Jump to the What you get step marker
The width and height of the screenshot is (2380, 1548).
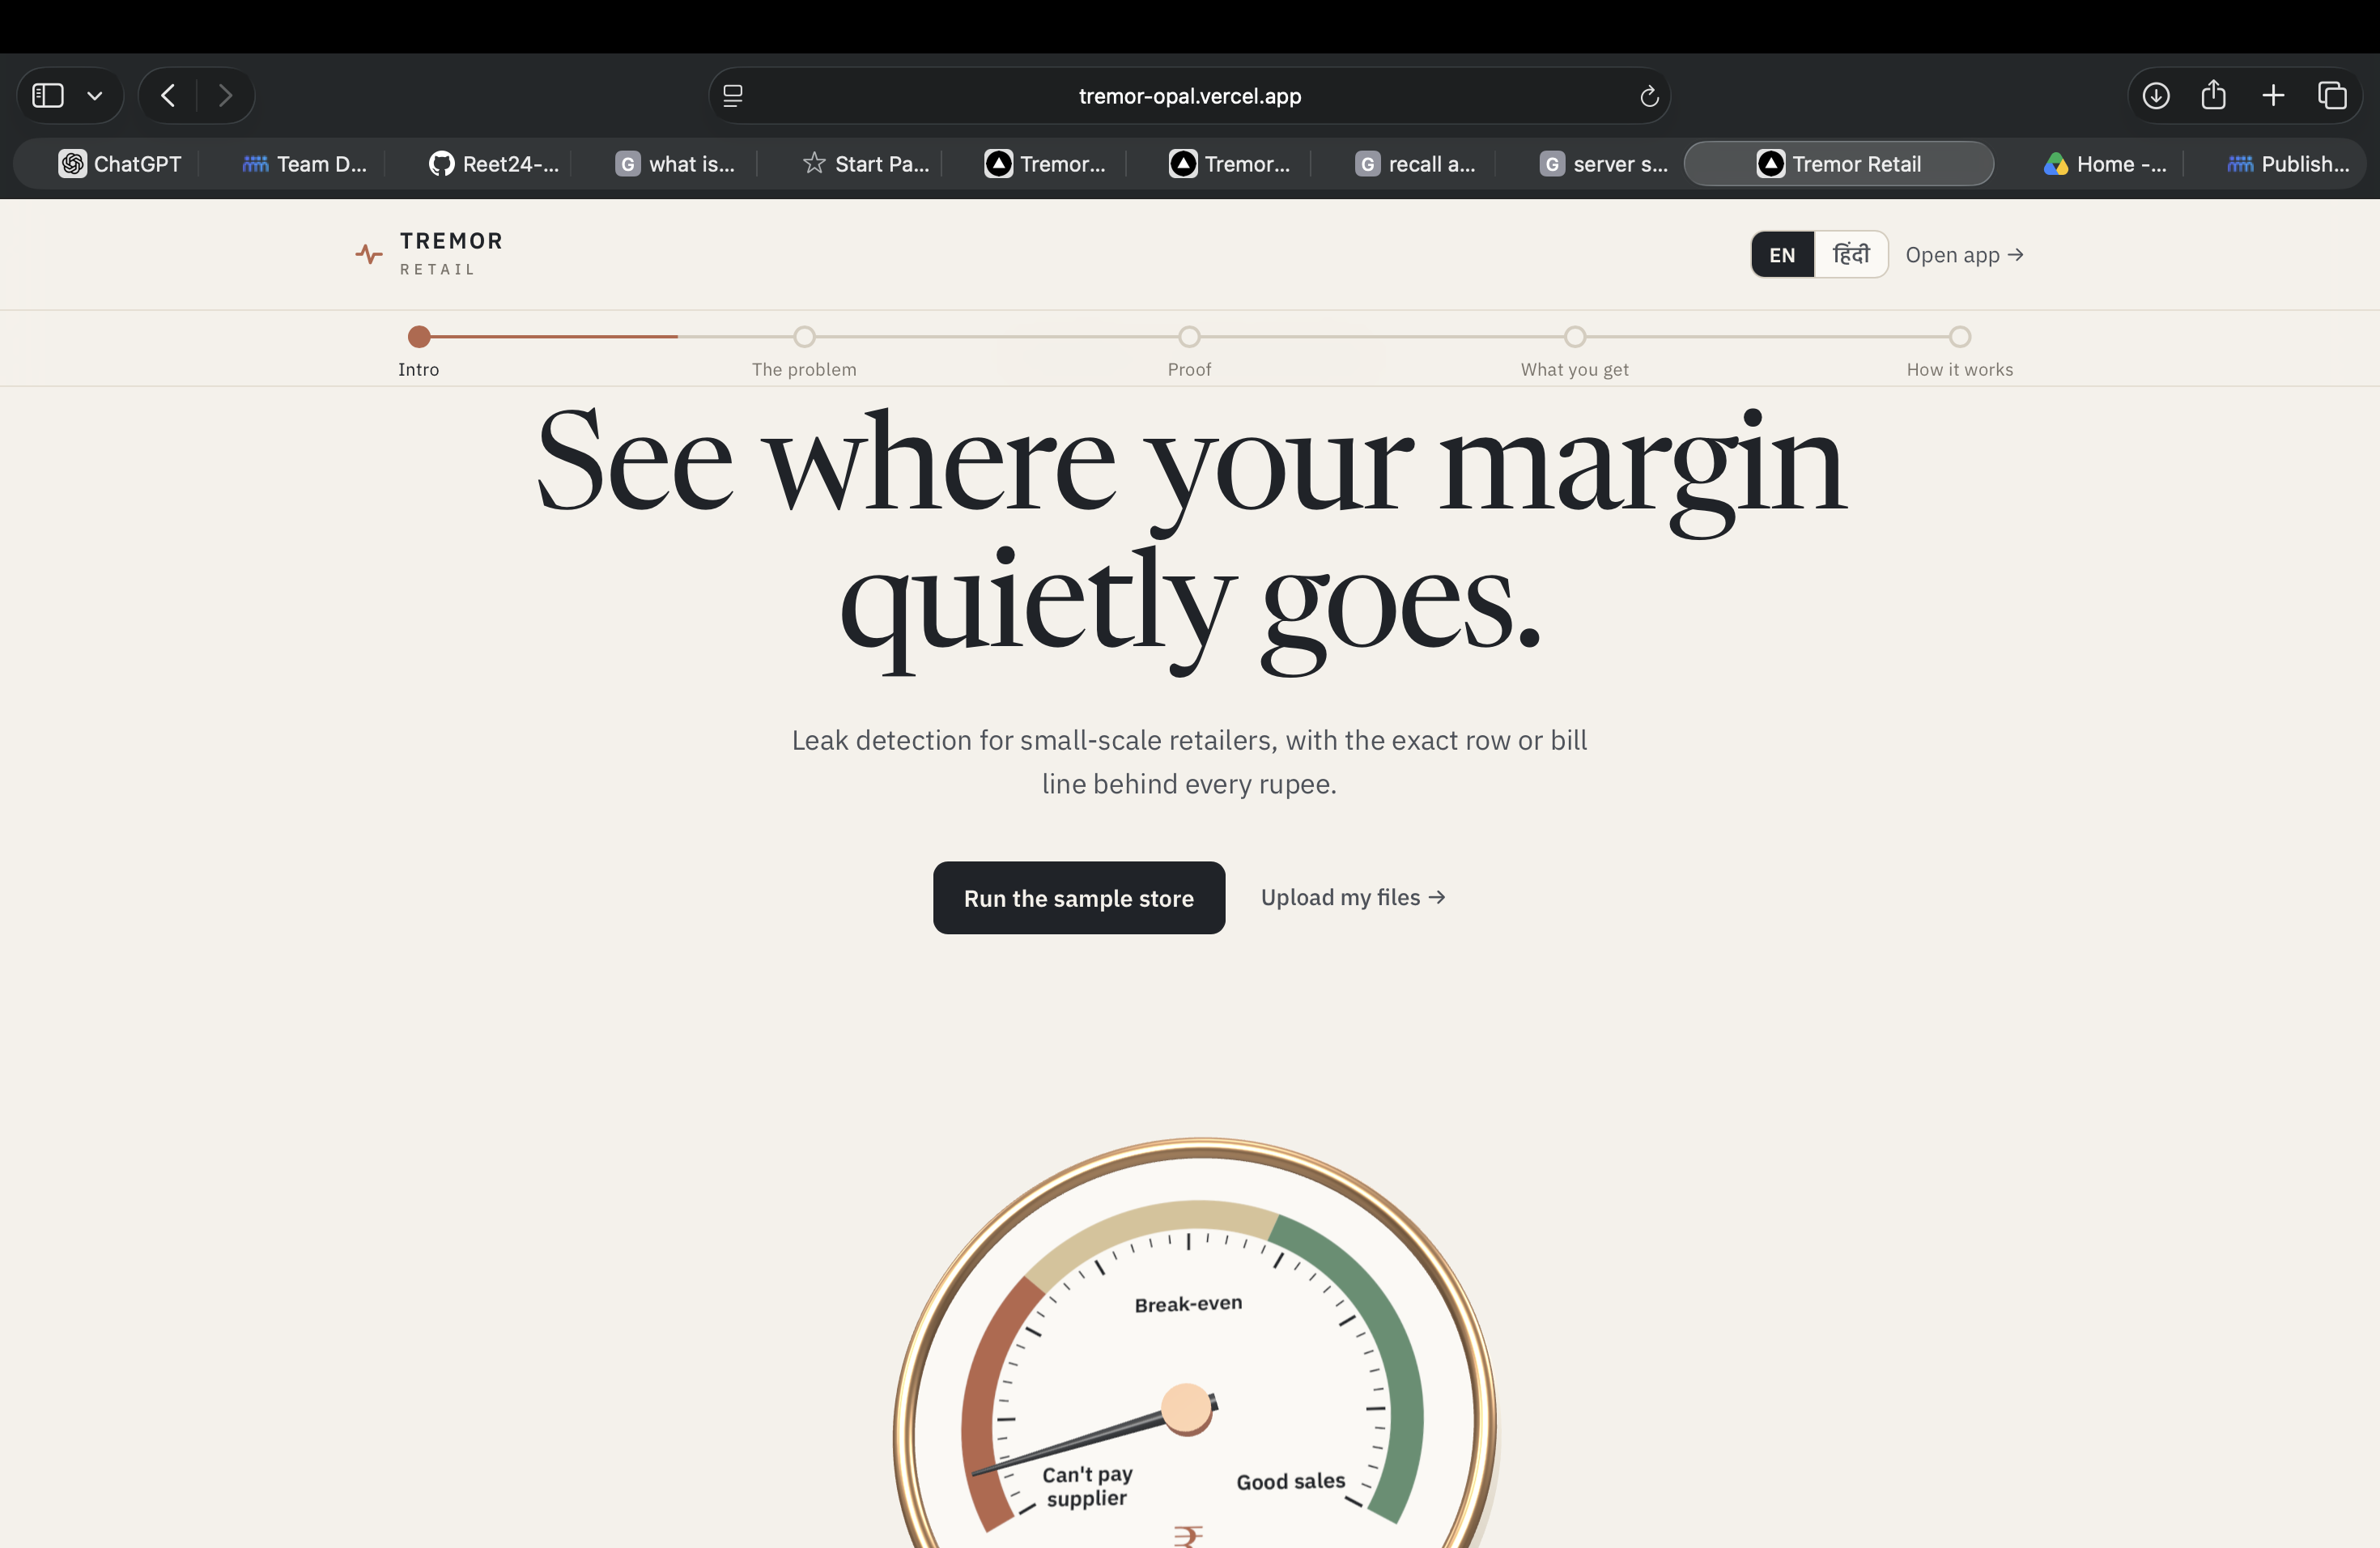coord(1575,337)
